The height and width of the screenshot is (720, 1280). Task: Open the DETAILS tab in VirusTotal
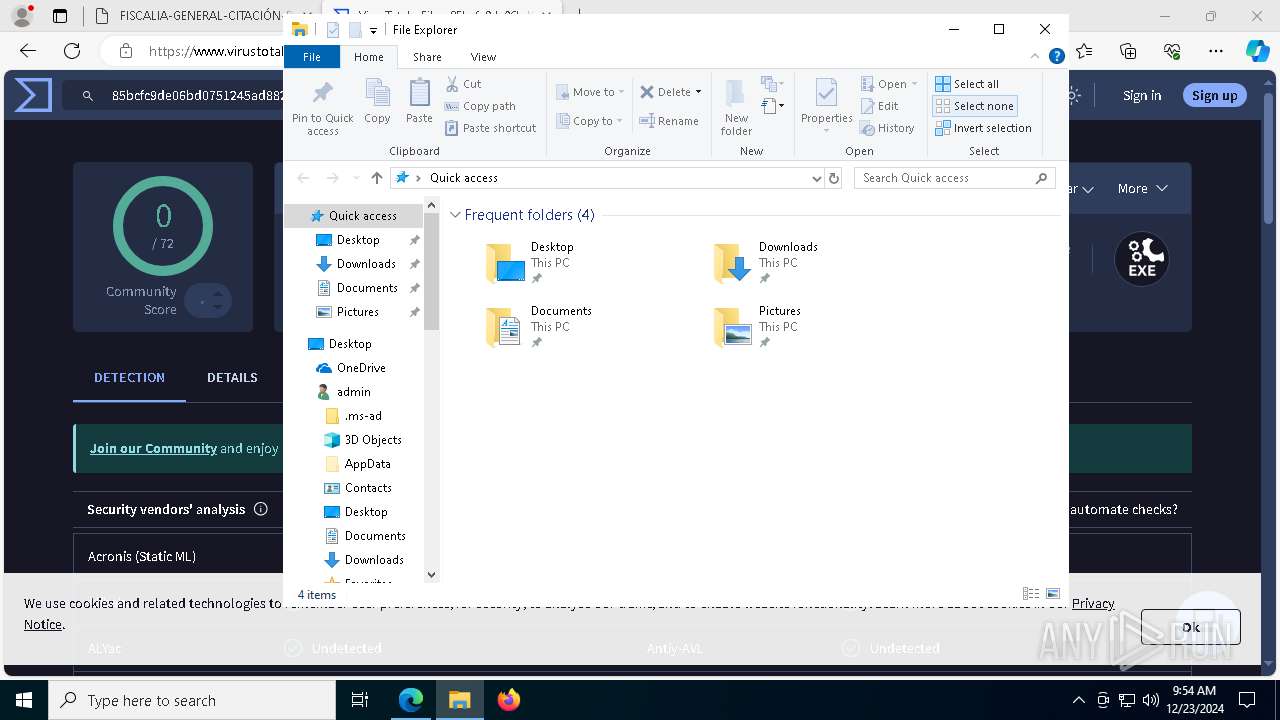click(232, 378)
